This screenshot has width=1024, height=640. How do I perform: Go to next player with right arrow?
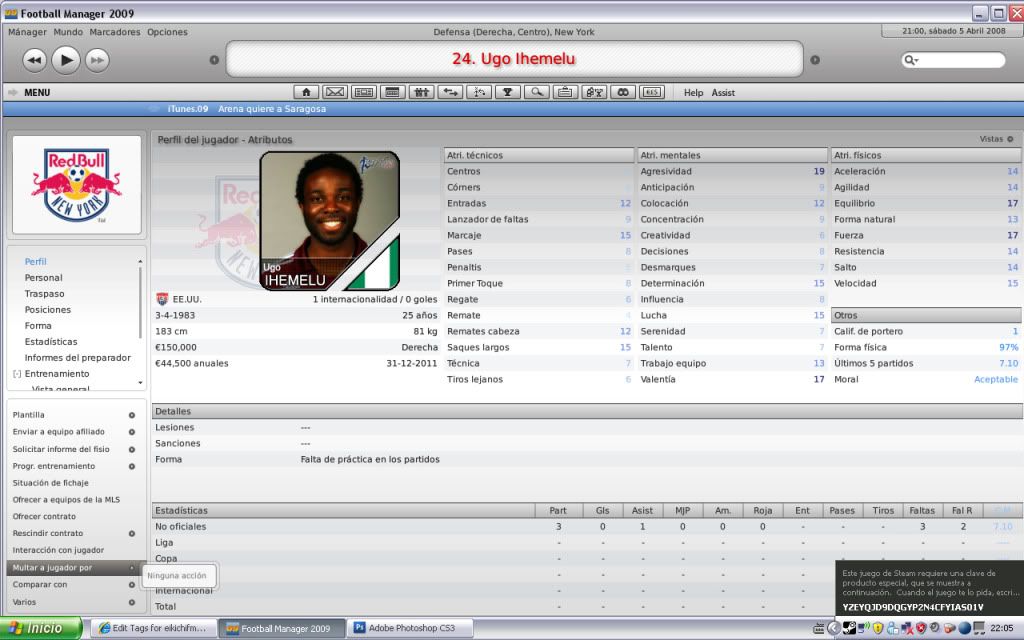point(814,60)
